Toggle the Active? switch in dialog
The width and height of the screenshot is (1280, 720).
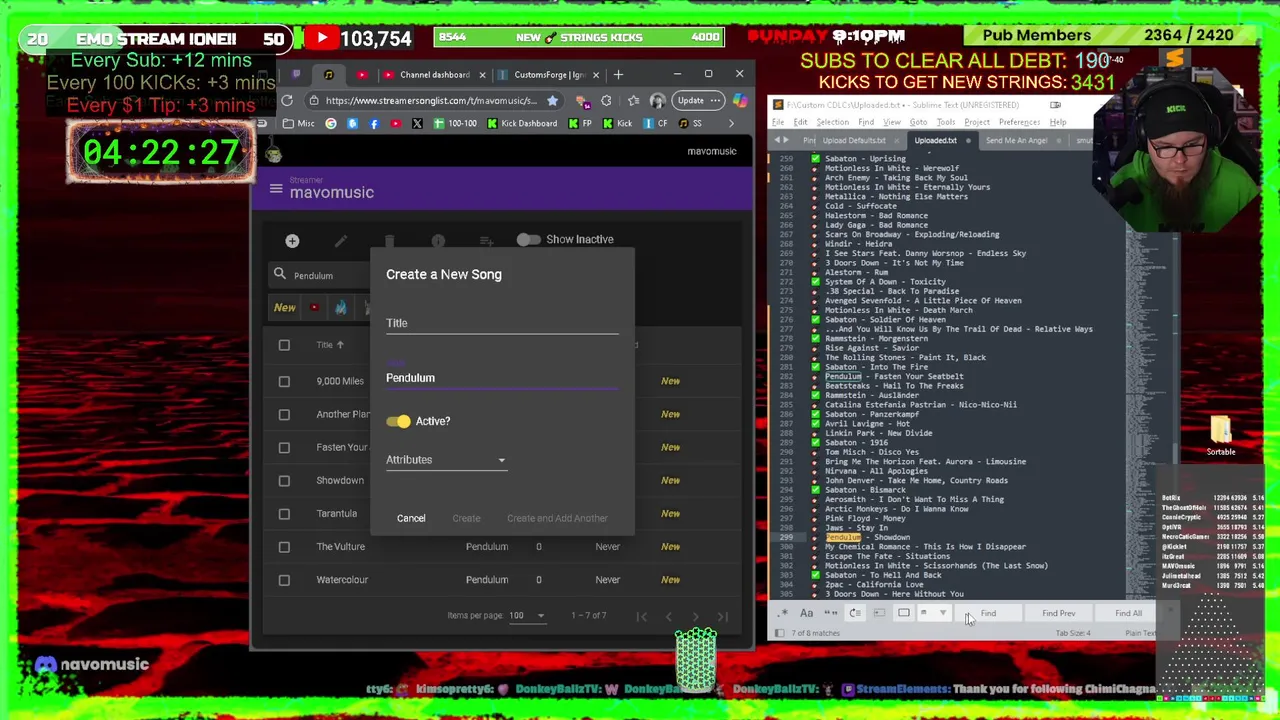click(398, 421)
